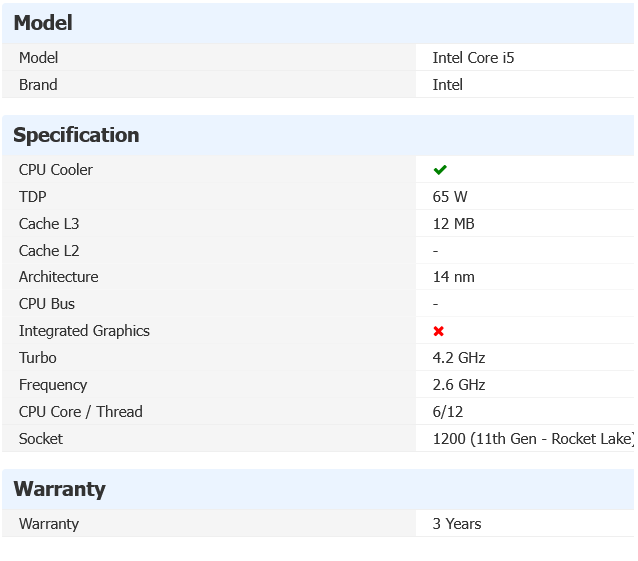638x561 pixels.
Task: Click the CPU Bus row label
Action: pyautogui.click(x=47, y=304)
